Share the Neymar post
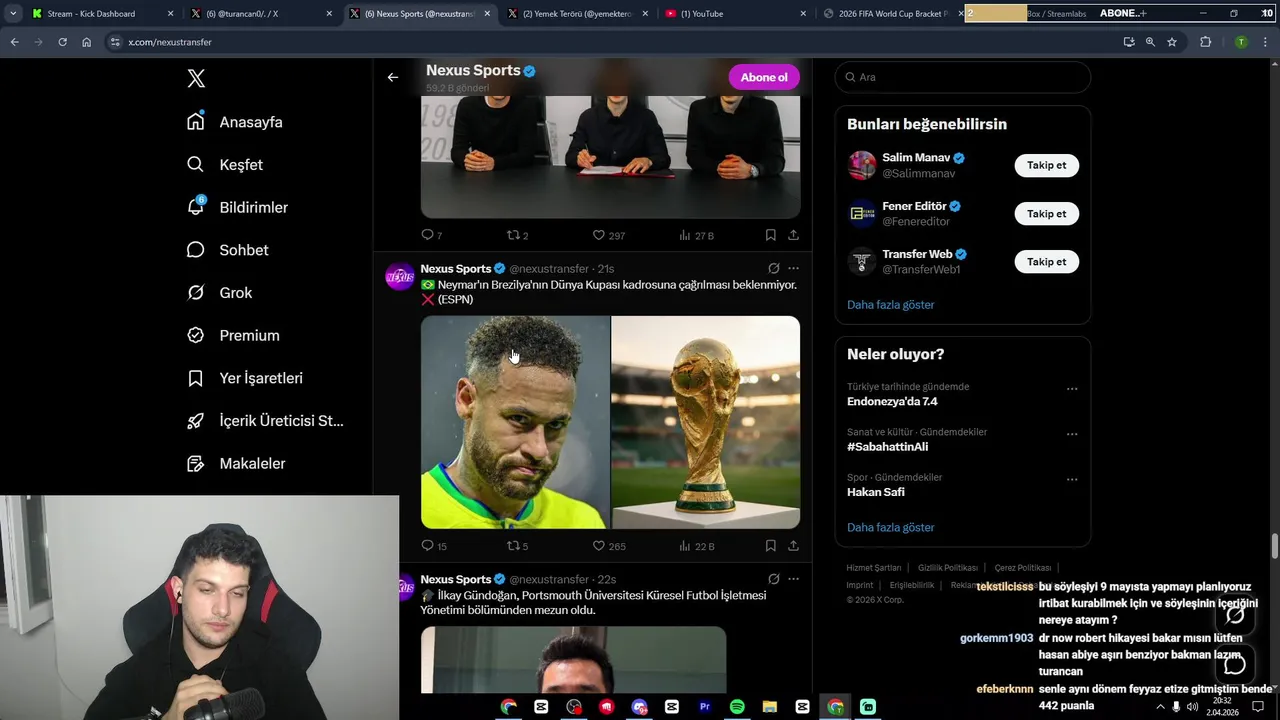The width and height of the screenshot is (1280, 720). pos(793,546)
